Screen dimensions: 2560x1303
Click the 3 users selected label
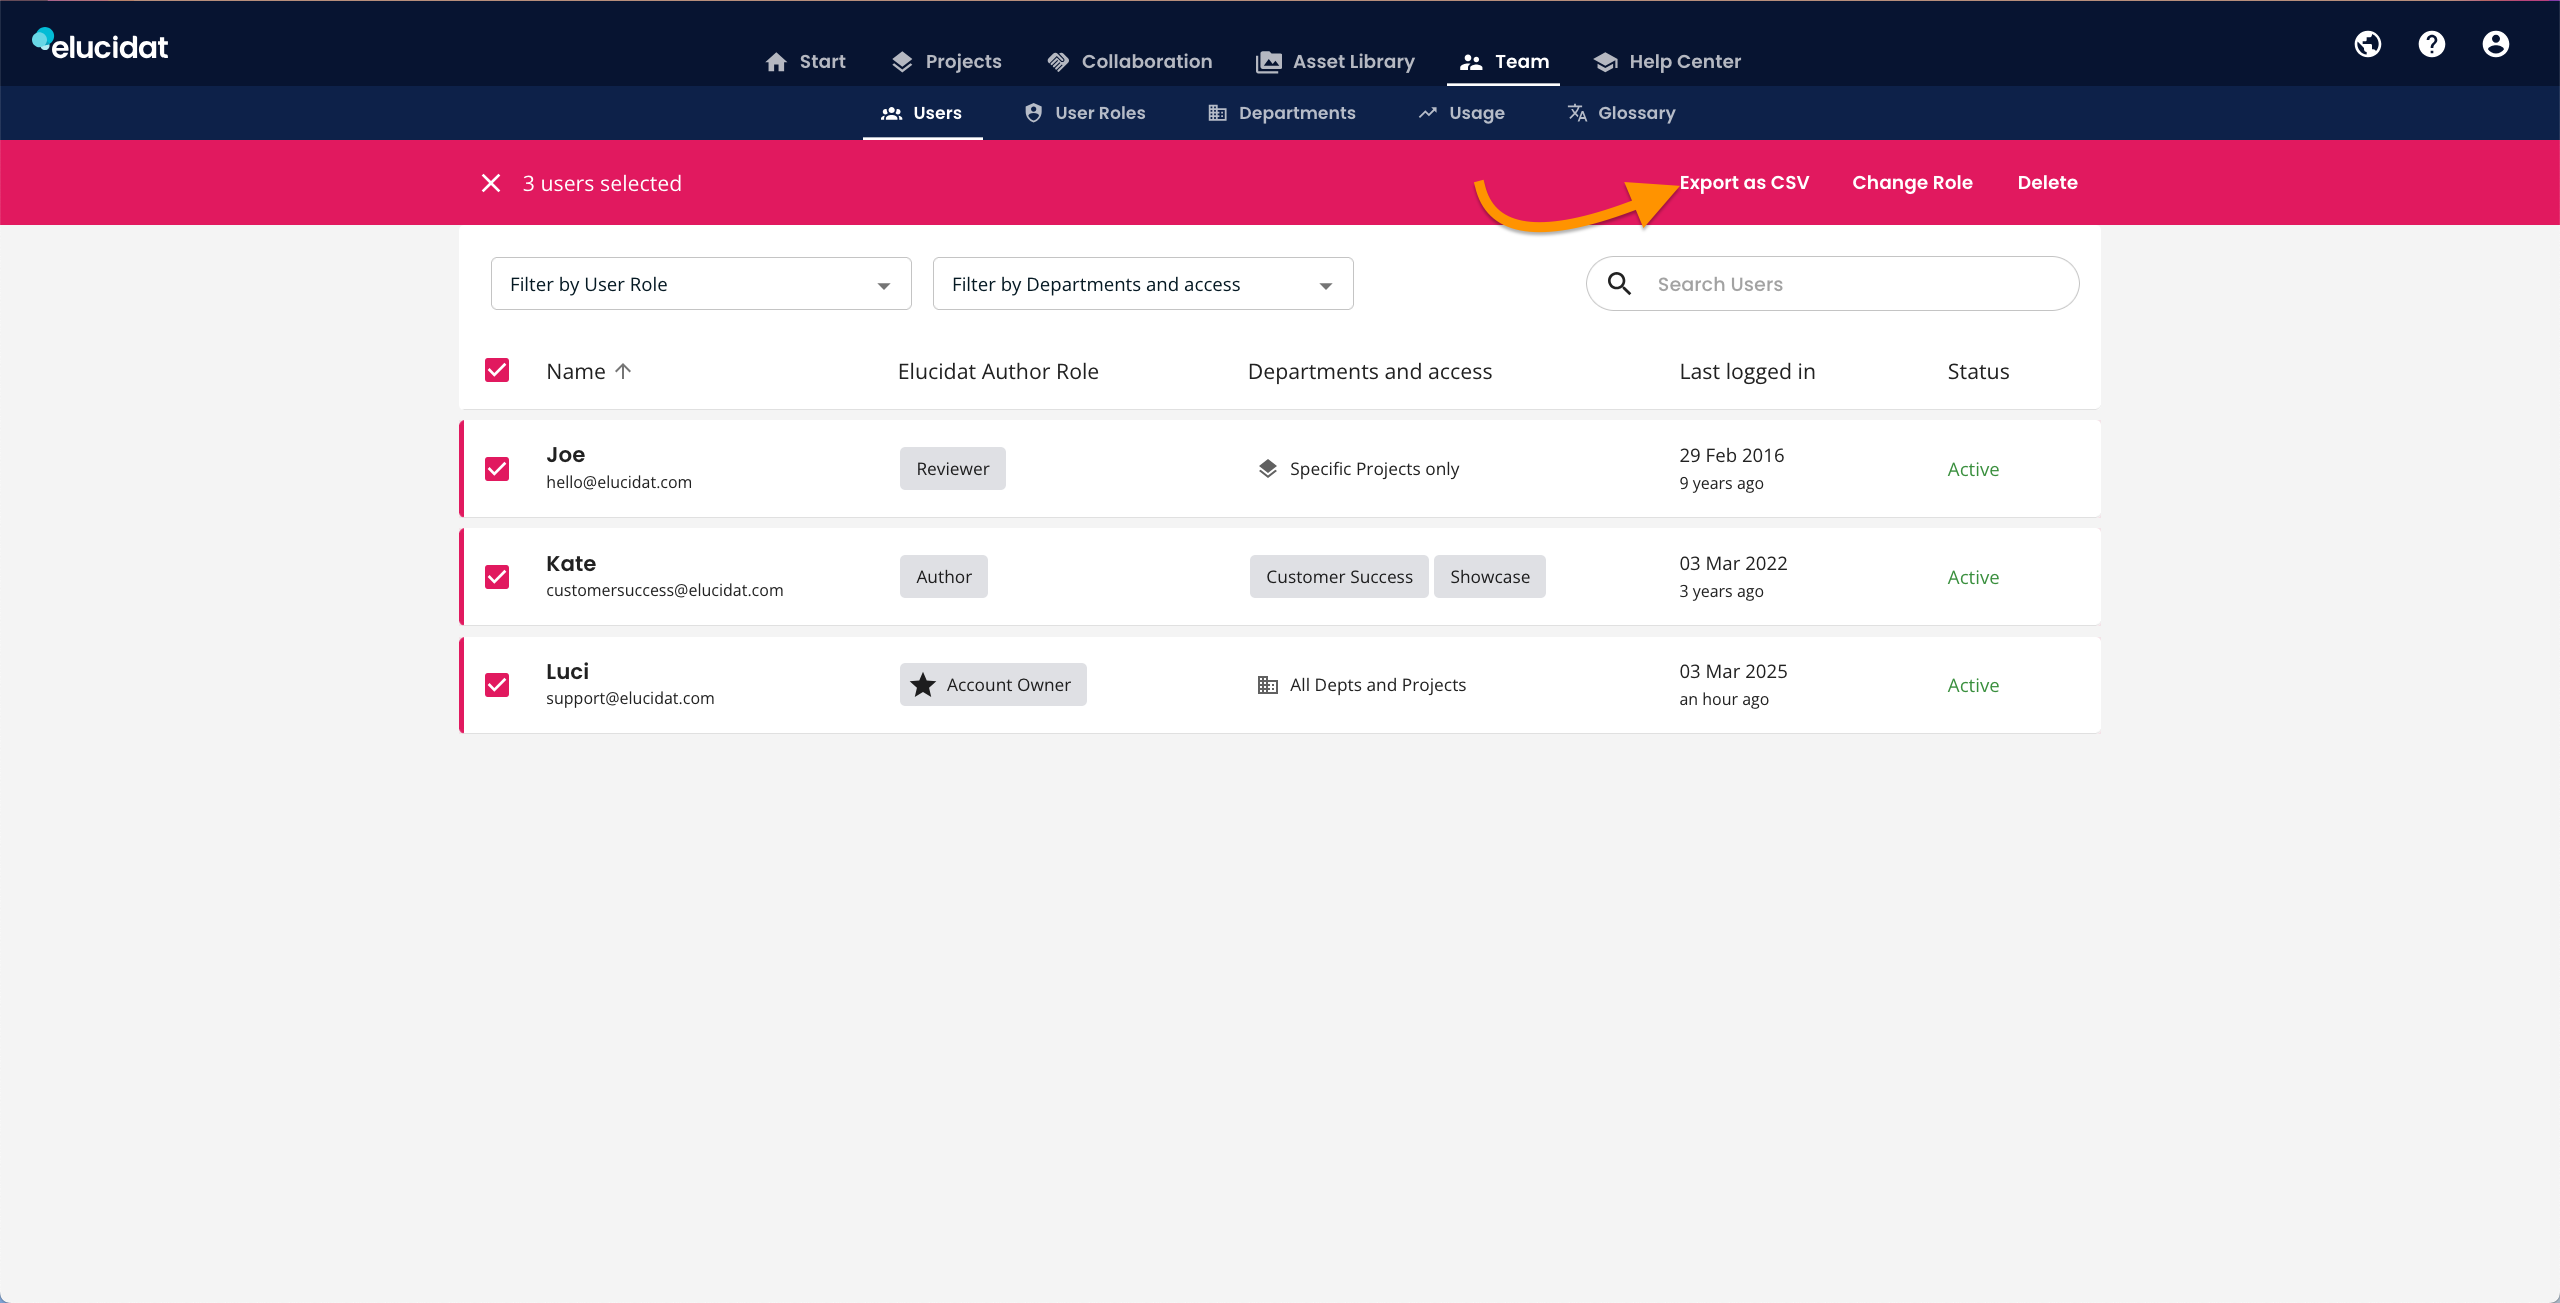click(602, 183)
